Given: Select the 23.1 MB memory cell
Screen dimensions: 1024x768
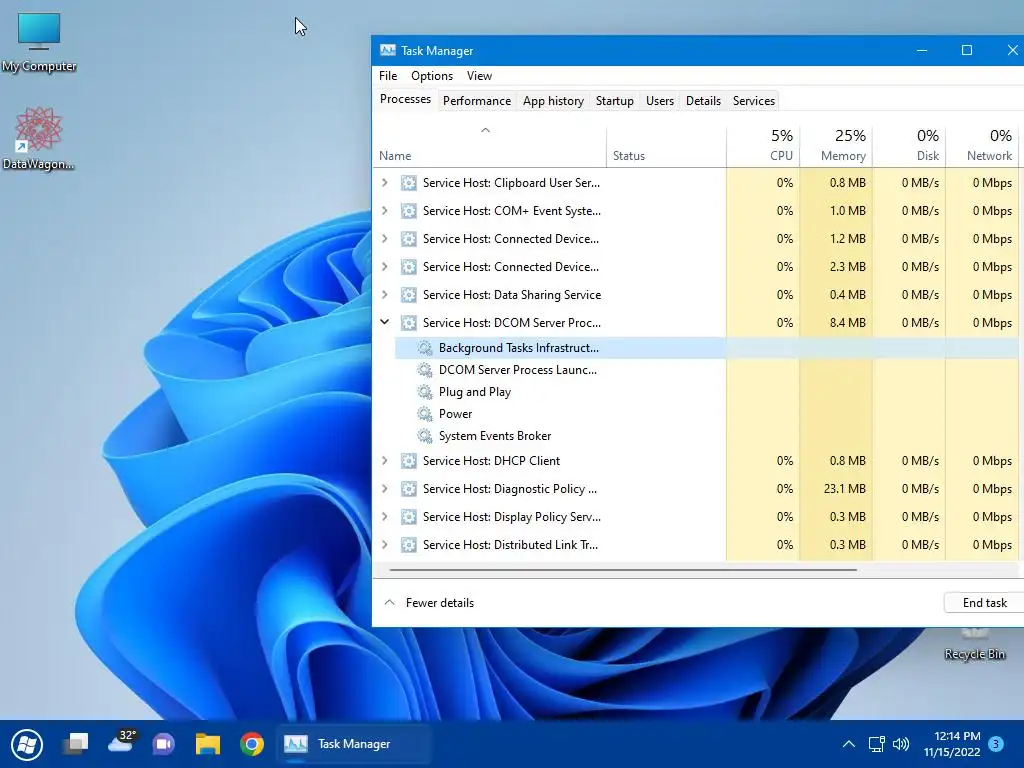Looking at the screenshot, I should 836,489.
